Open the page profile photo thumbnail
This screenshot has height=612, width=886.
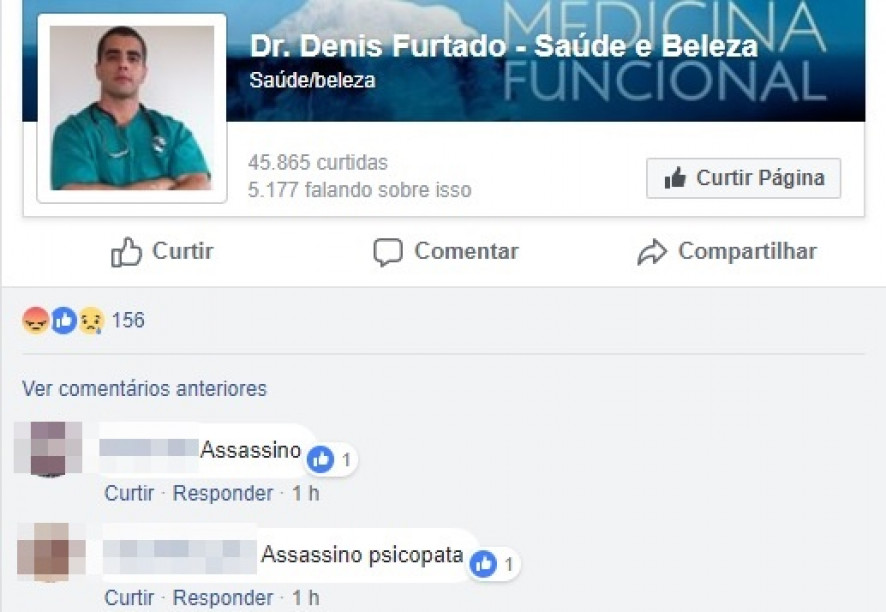point(132,108)
